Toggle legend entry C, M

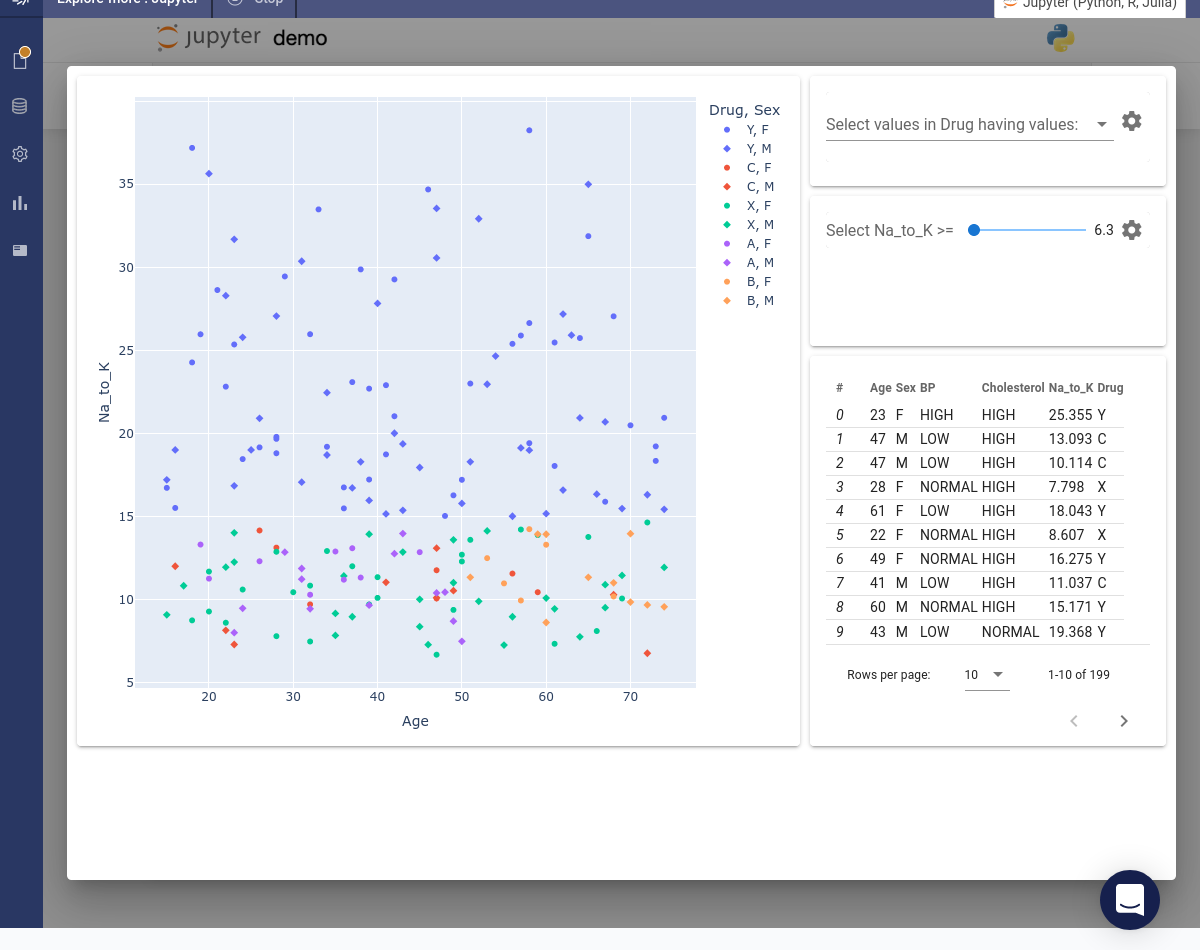point(746,187)
